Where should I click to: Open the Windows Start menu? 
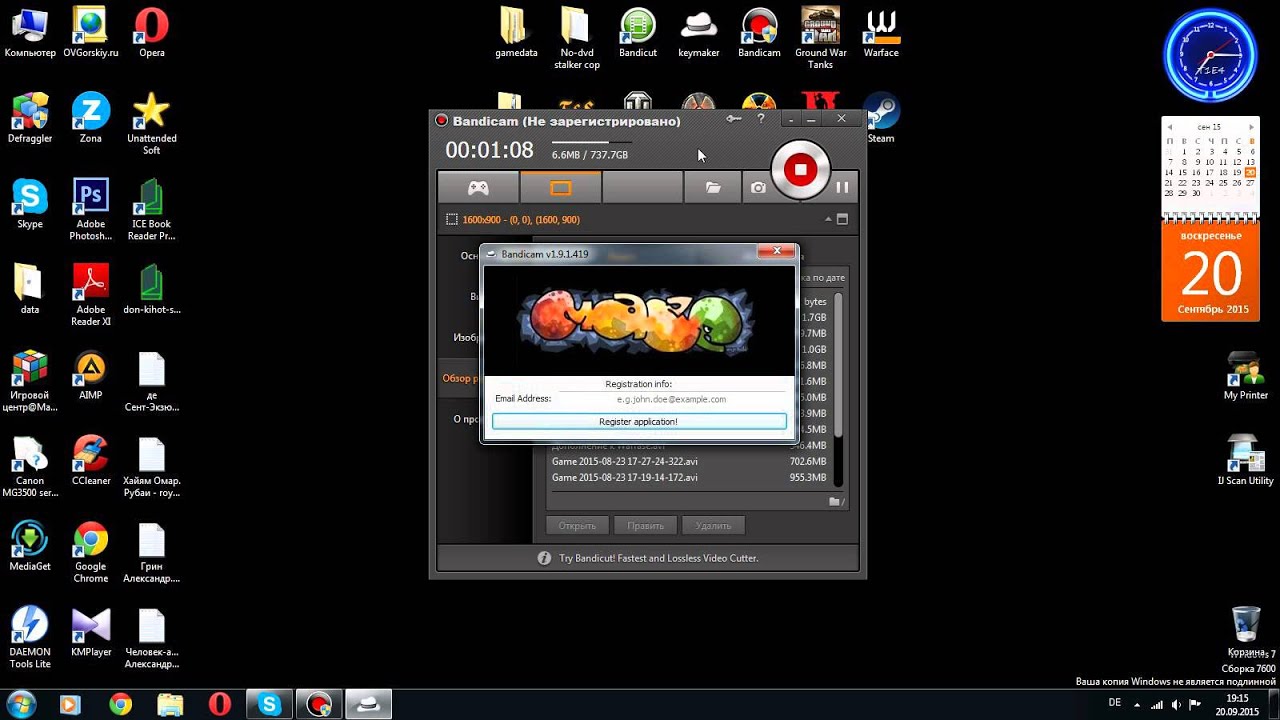(x=20, y=704)
